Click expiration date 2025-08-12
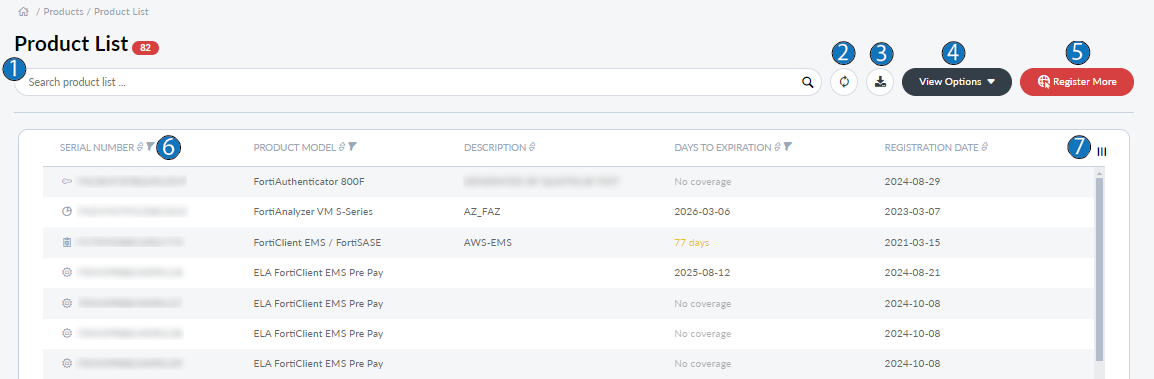The image size is (1154, 379). click(x=702, y=272)
